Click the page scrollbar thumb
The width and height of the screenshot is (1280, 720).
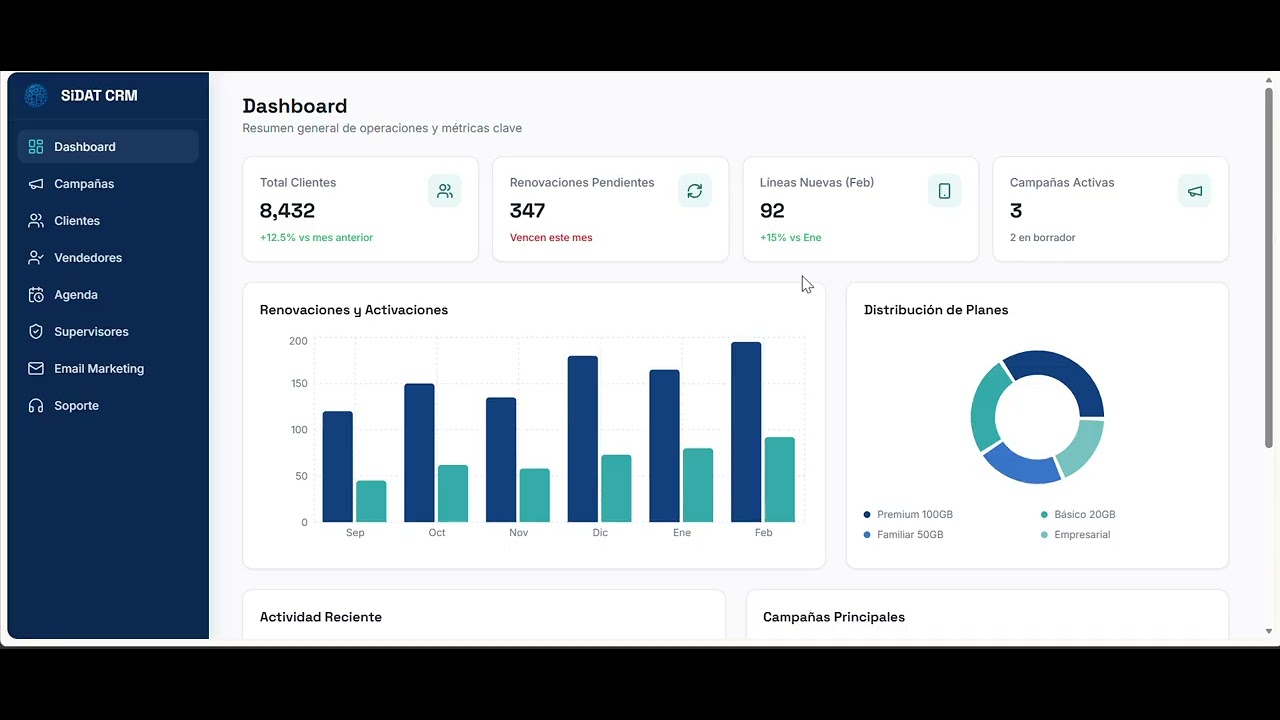1269,268
